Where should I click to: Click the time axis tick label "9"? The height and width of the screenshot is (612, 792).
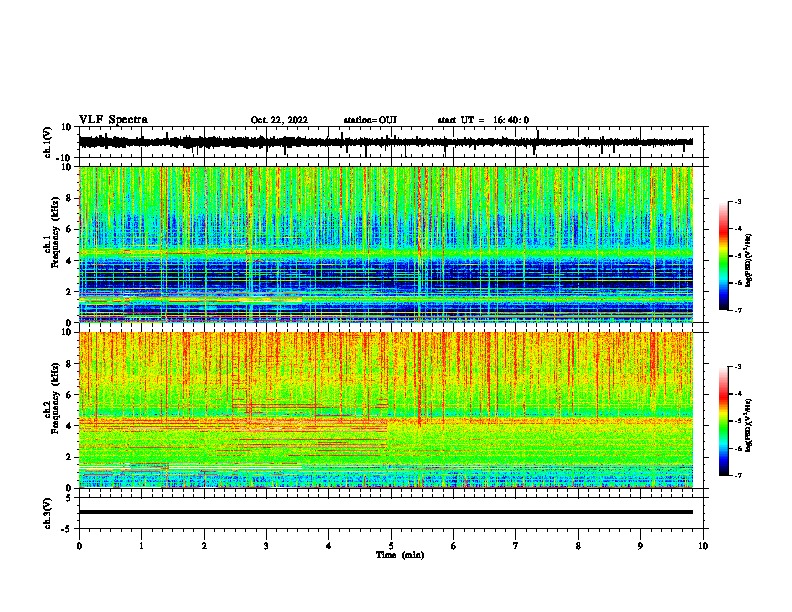point(640,546)
